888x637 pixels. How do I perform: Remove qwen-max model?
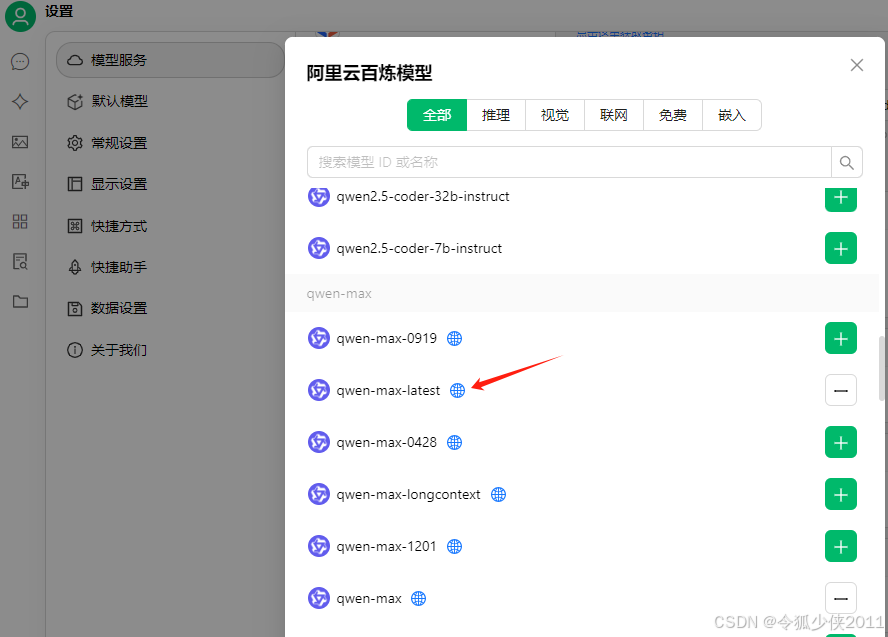840,598
